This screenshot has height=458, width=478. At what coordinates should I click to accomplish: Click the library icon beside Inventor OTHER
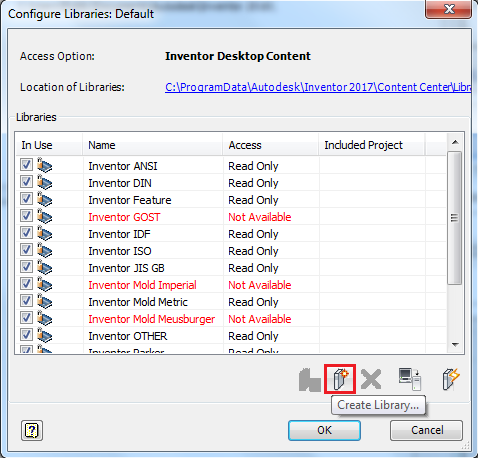[44, 335]
